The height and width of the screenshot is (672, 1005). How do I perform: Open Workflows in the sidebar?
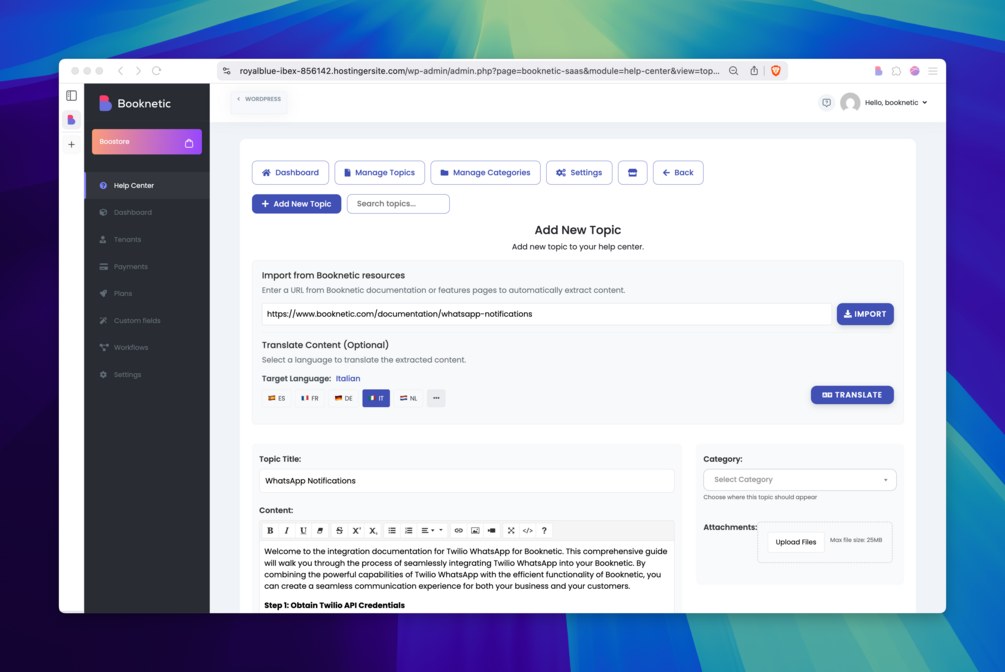click(147, 348)
